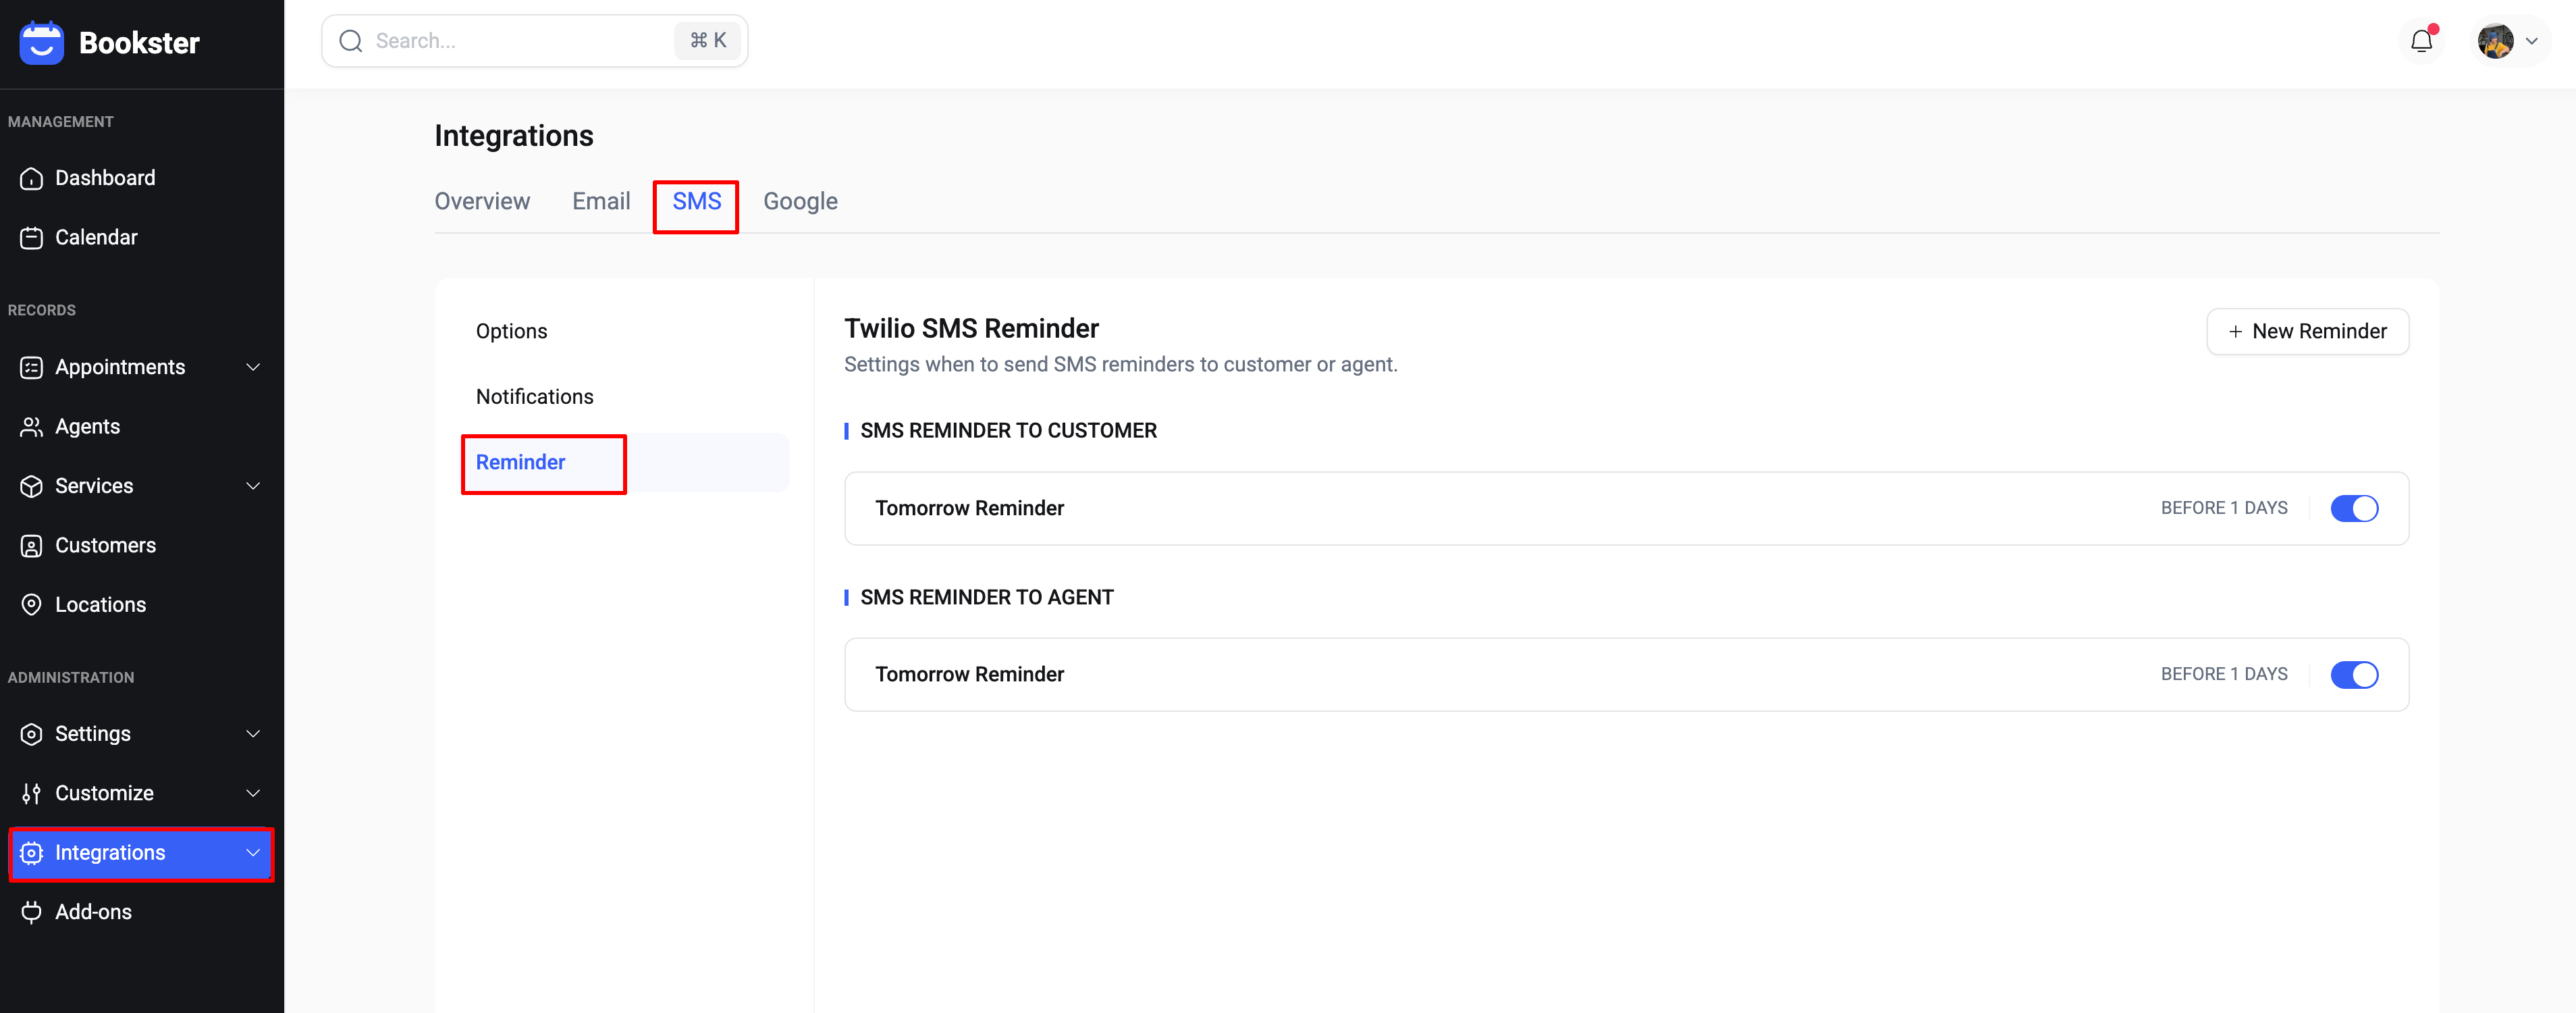The image size is (2576, 1013).
Task: Click the Locations pin icon
Action: tap(32, 605)
